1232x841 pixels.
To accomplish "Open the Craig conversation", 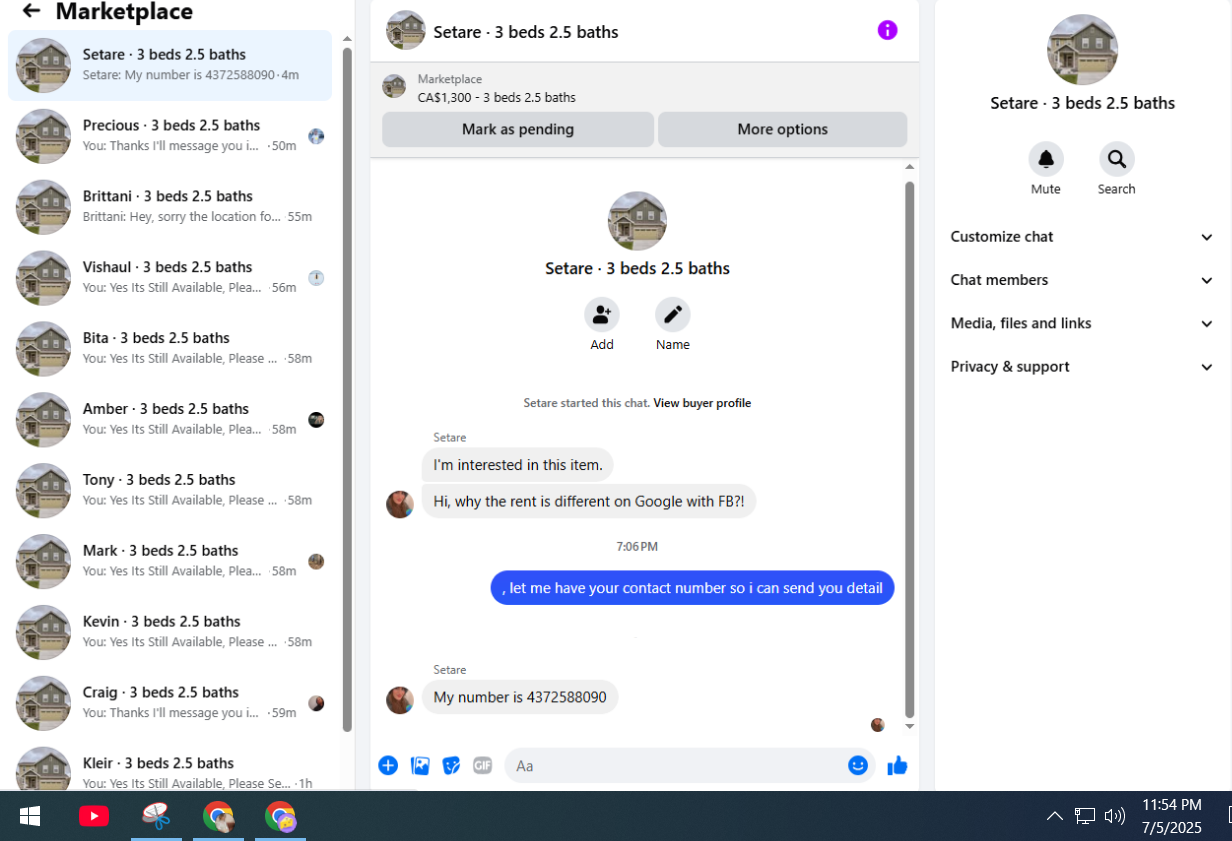I will point(170,704).
